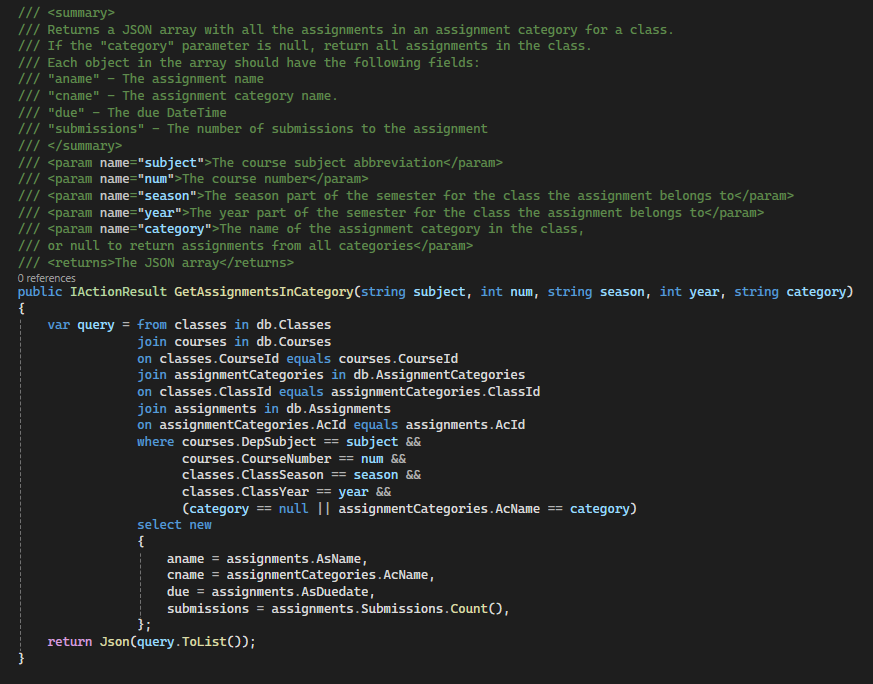The width and height of the screenshot is (873, 684).
Task: Click the AsDuedate property
Action: pyautogui.click(x=338, y=592)
